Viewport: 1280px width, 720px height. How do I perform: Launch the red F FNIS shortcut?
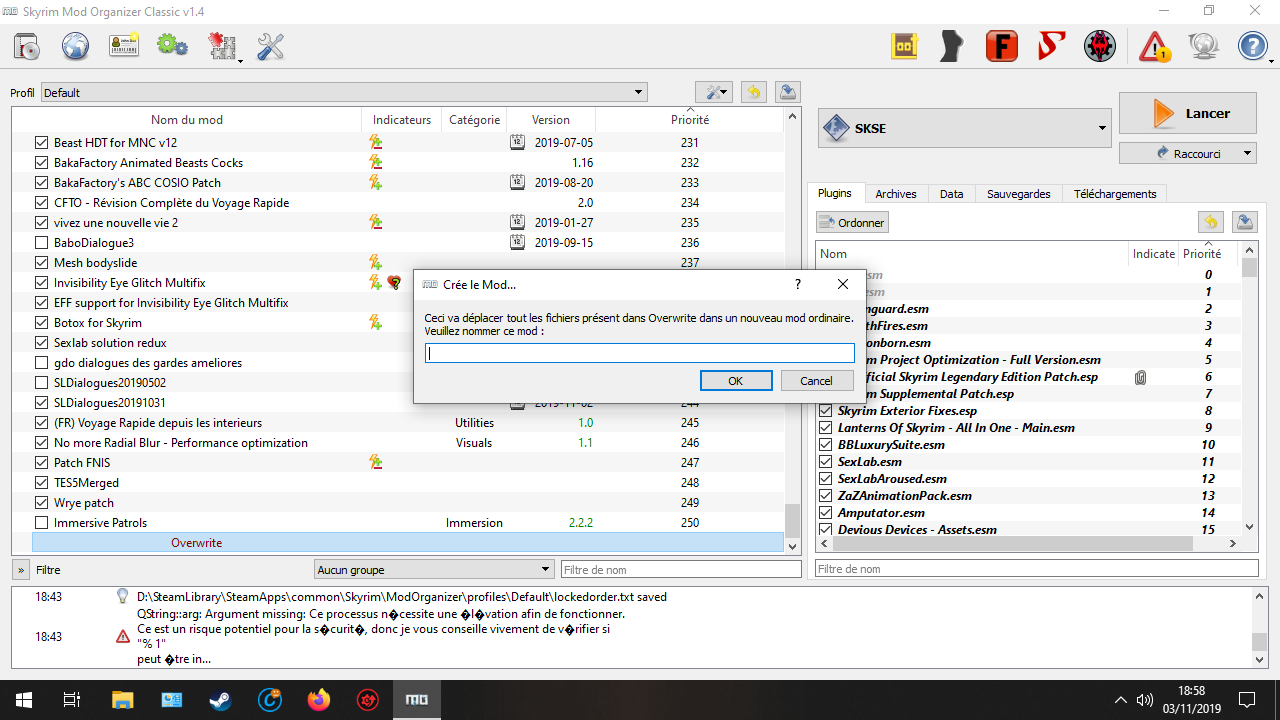[1001, 46]
